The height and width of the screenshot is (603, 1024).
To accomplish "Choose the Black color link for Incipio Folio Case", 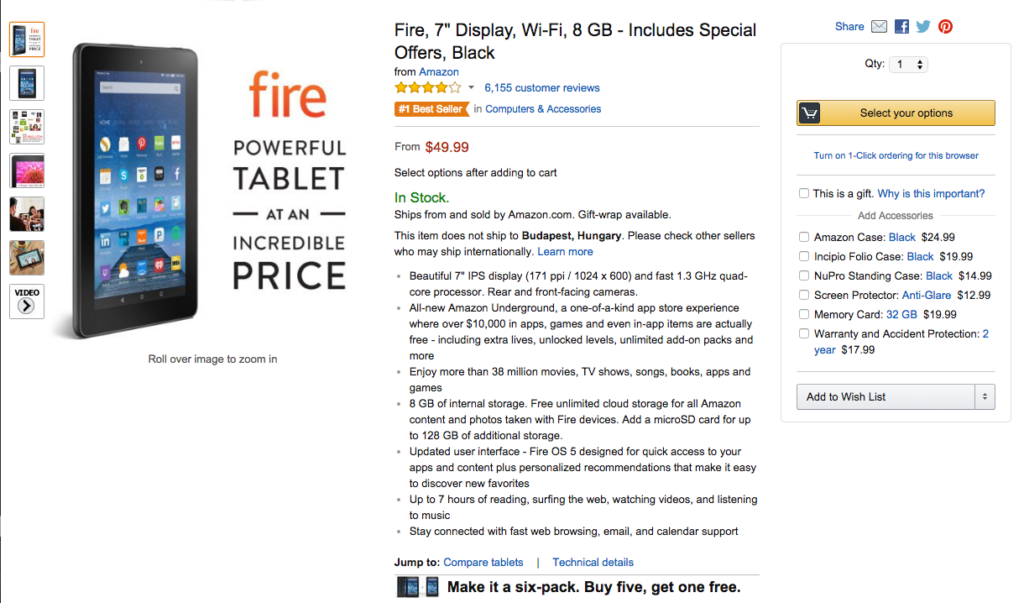I will 919,256.
